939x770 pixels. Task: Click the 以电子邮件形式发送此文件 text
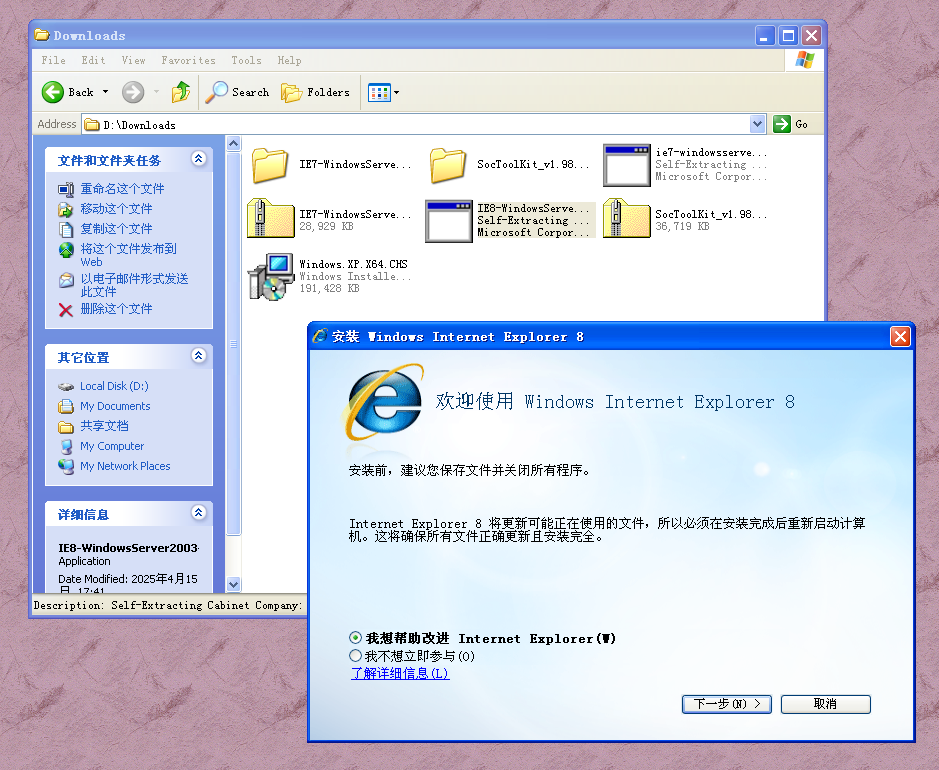coord(134,286)
